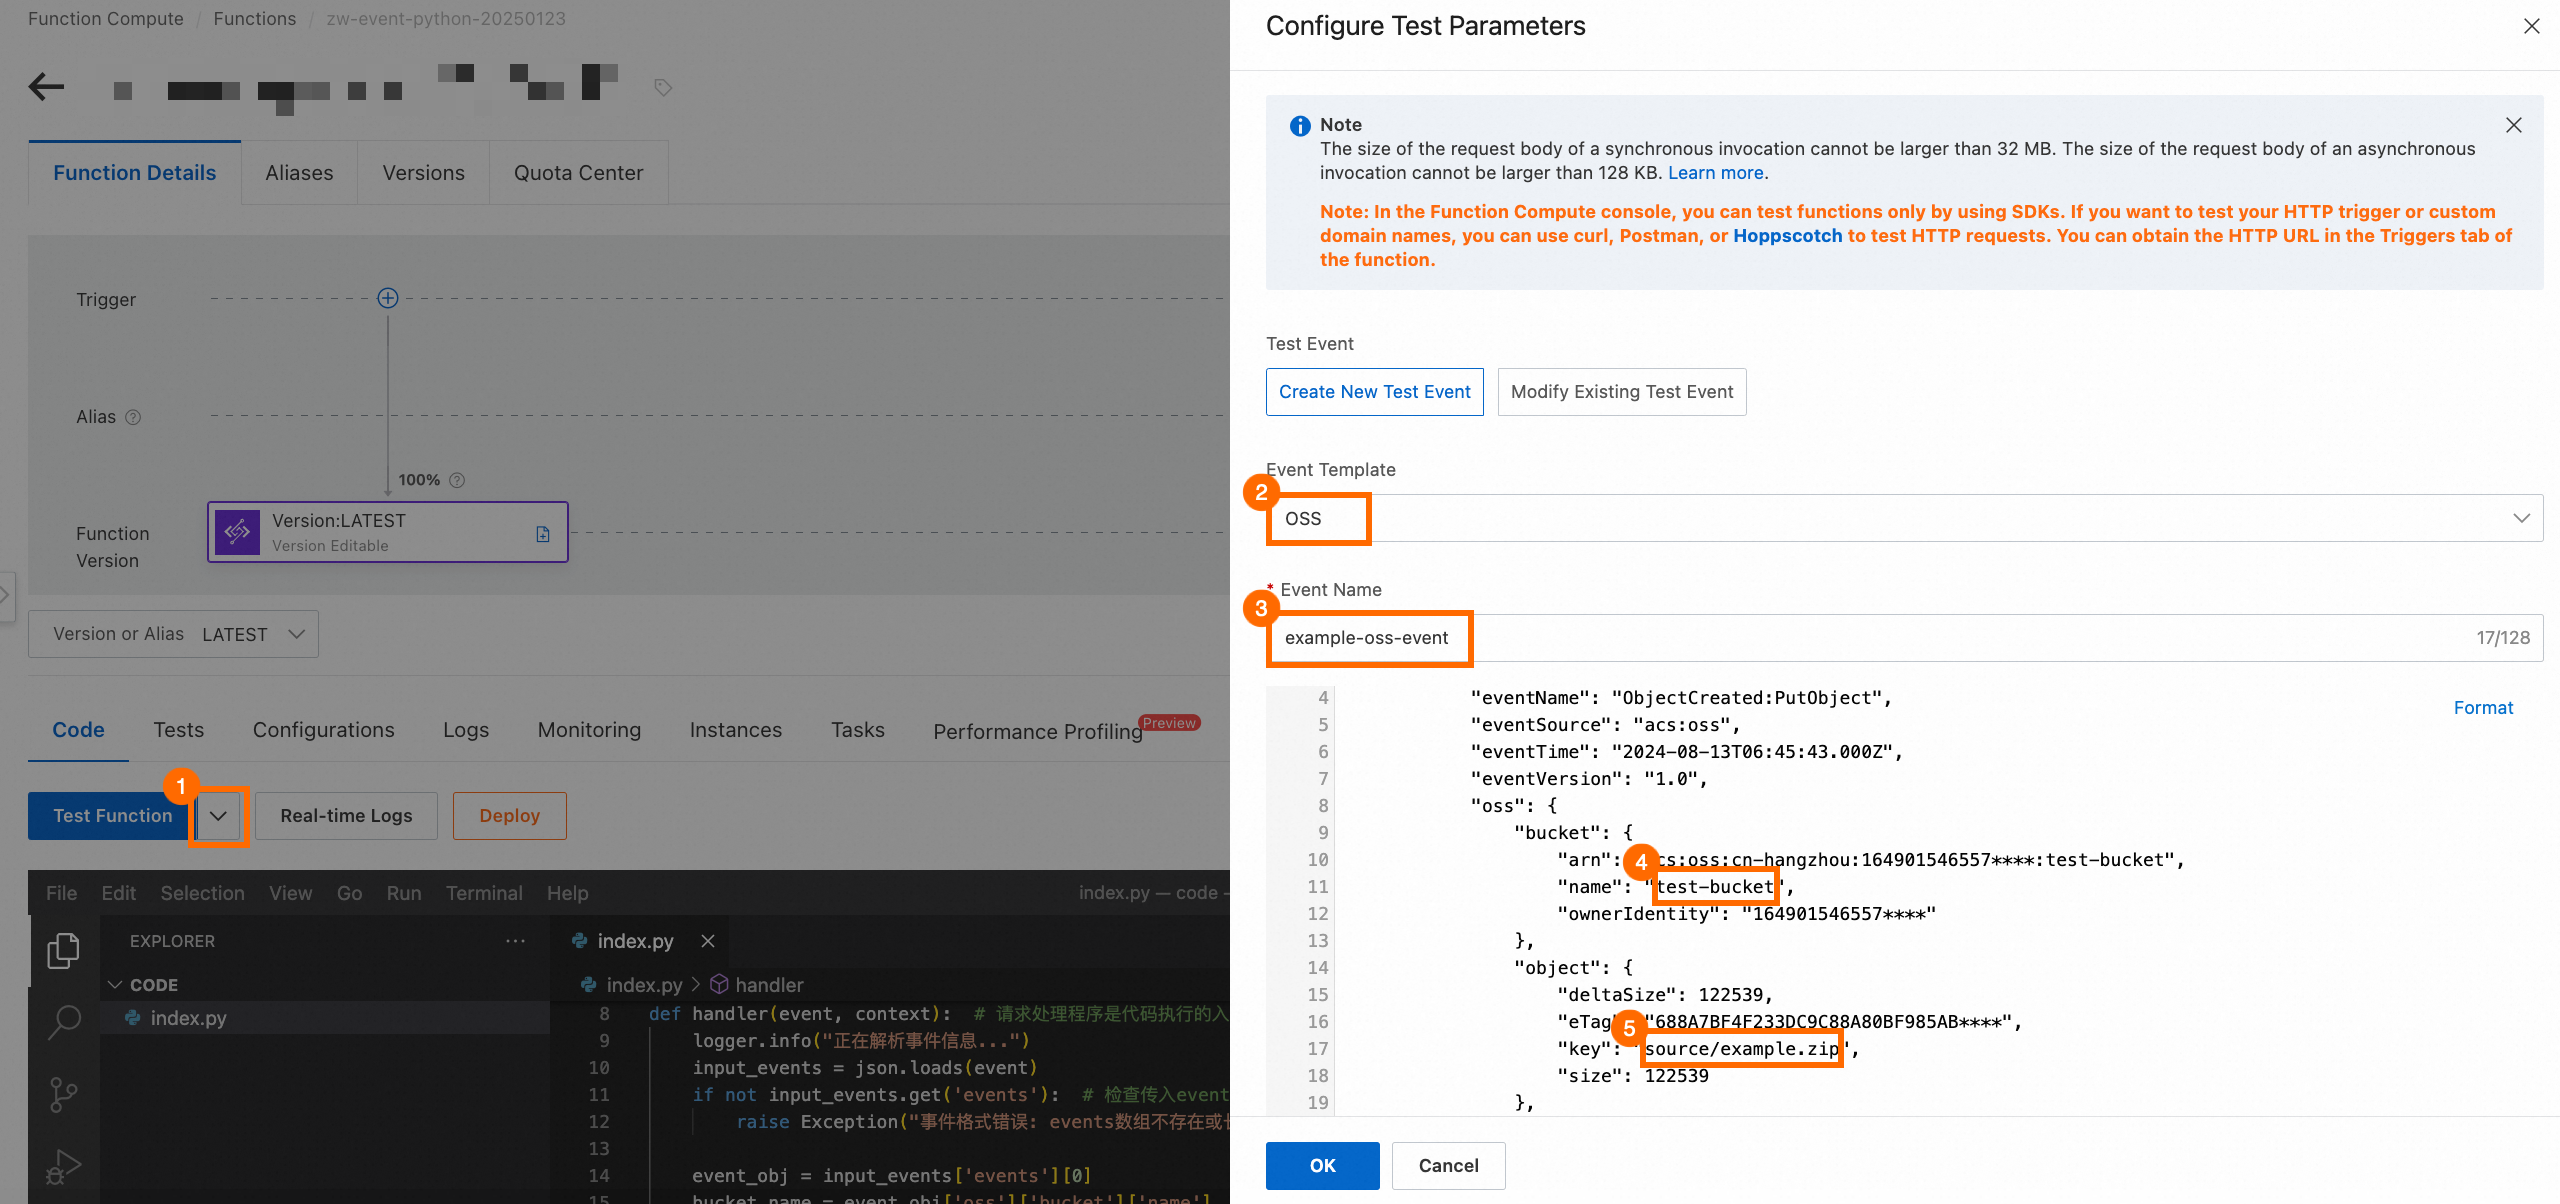Click the back arrow icon
The height and width of the screenshot is (1204, 2560).
[46, 87]
